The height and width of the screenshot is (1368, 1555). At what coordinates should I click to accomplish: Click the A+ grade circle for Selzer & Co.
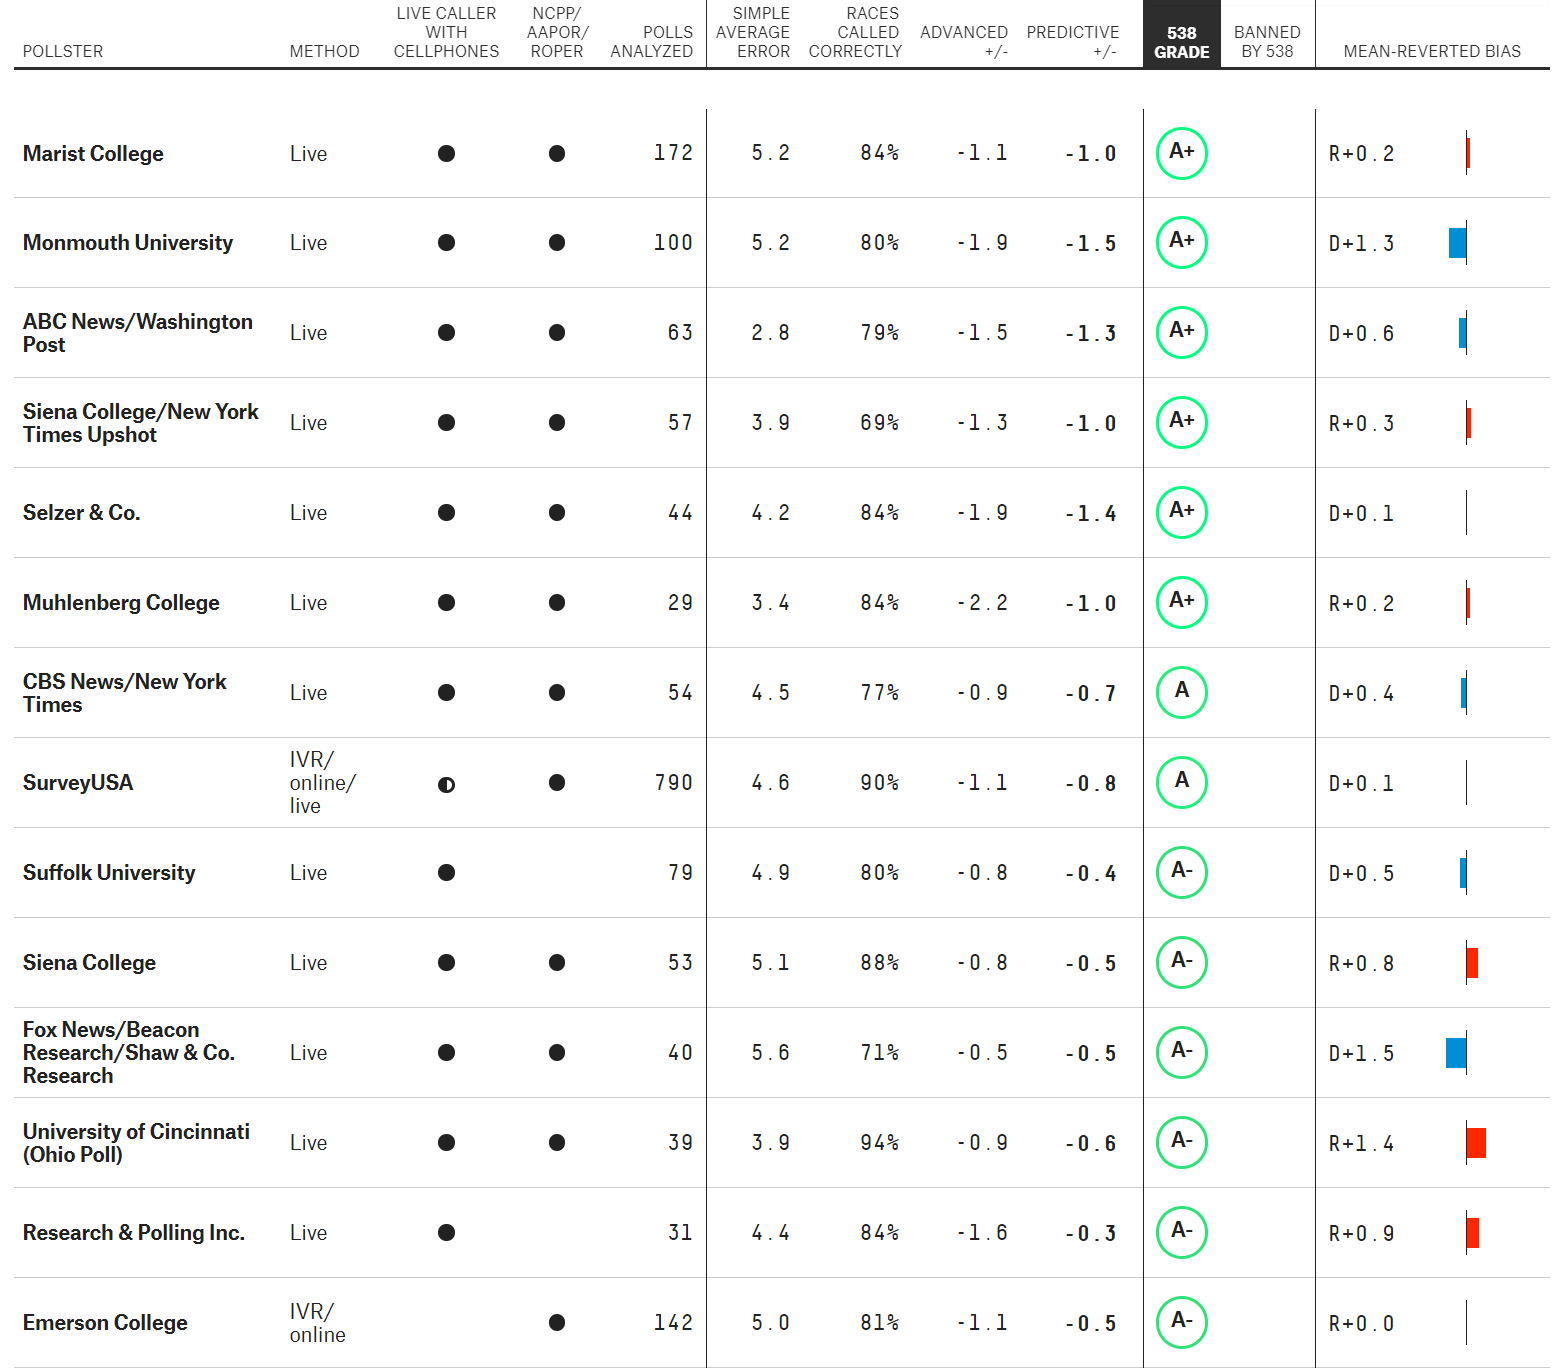pyautogui.click(x=1181, y=513)
